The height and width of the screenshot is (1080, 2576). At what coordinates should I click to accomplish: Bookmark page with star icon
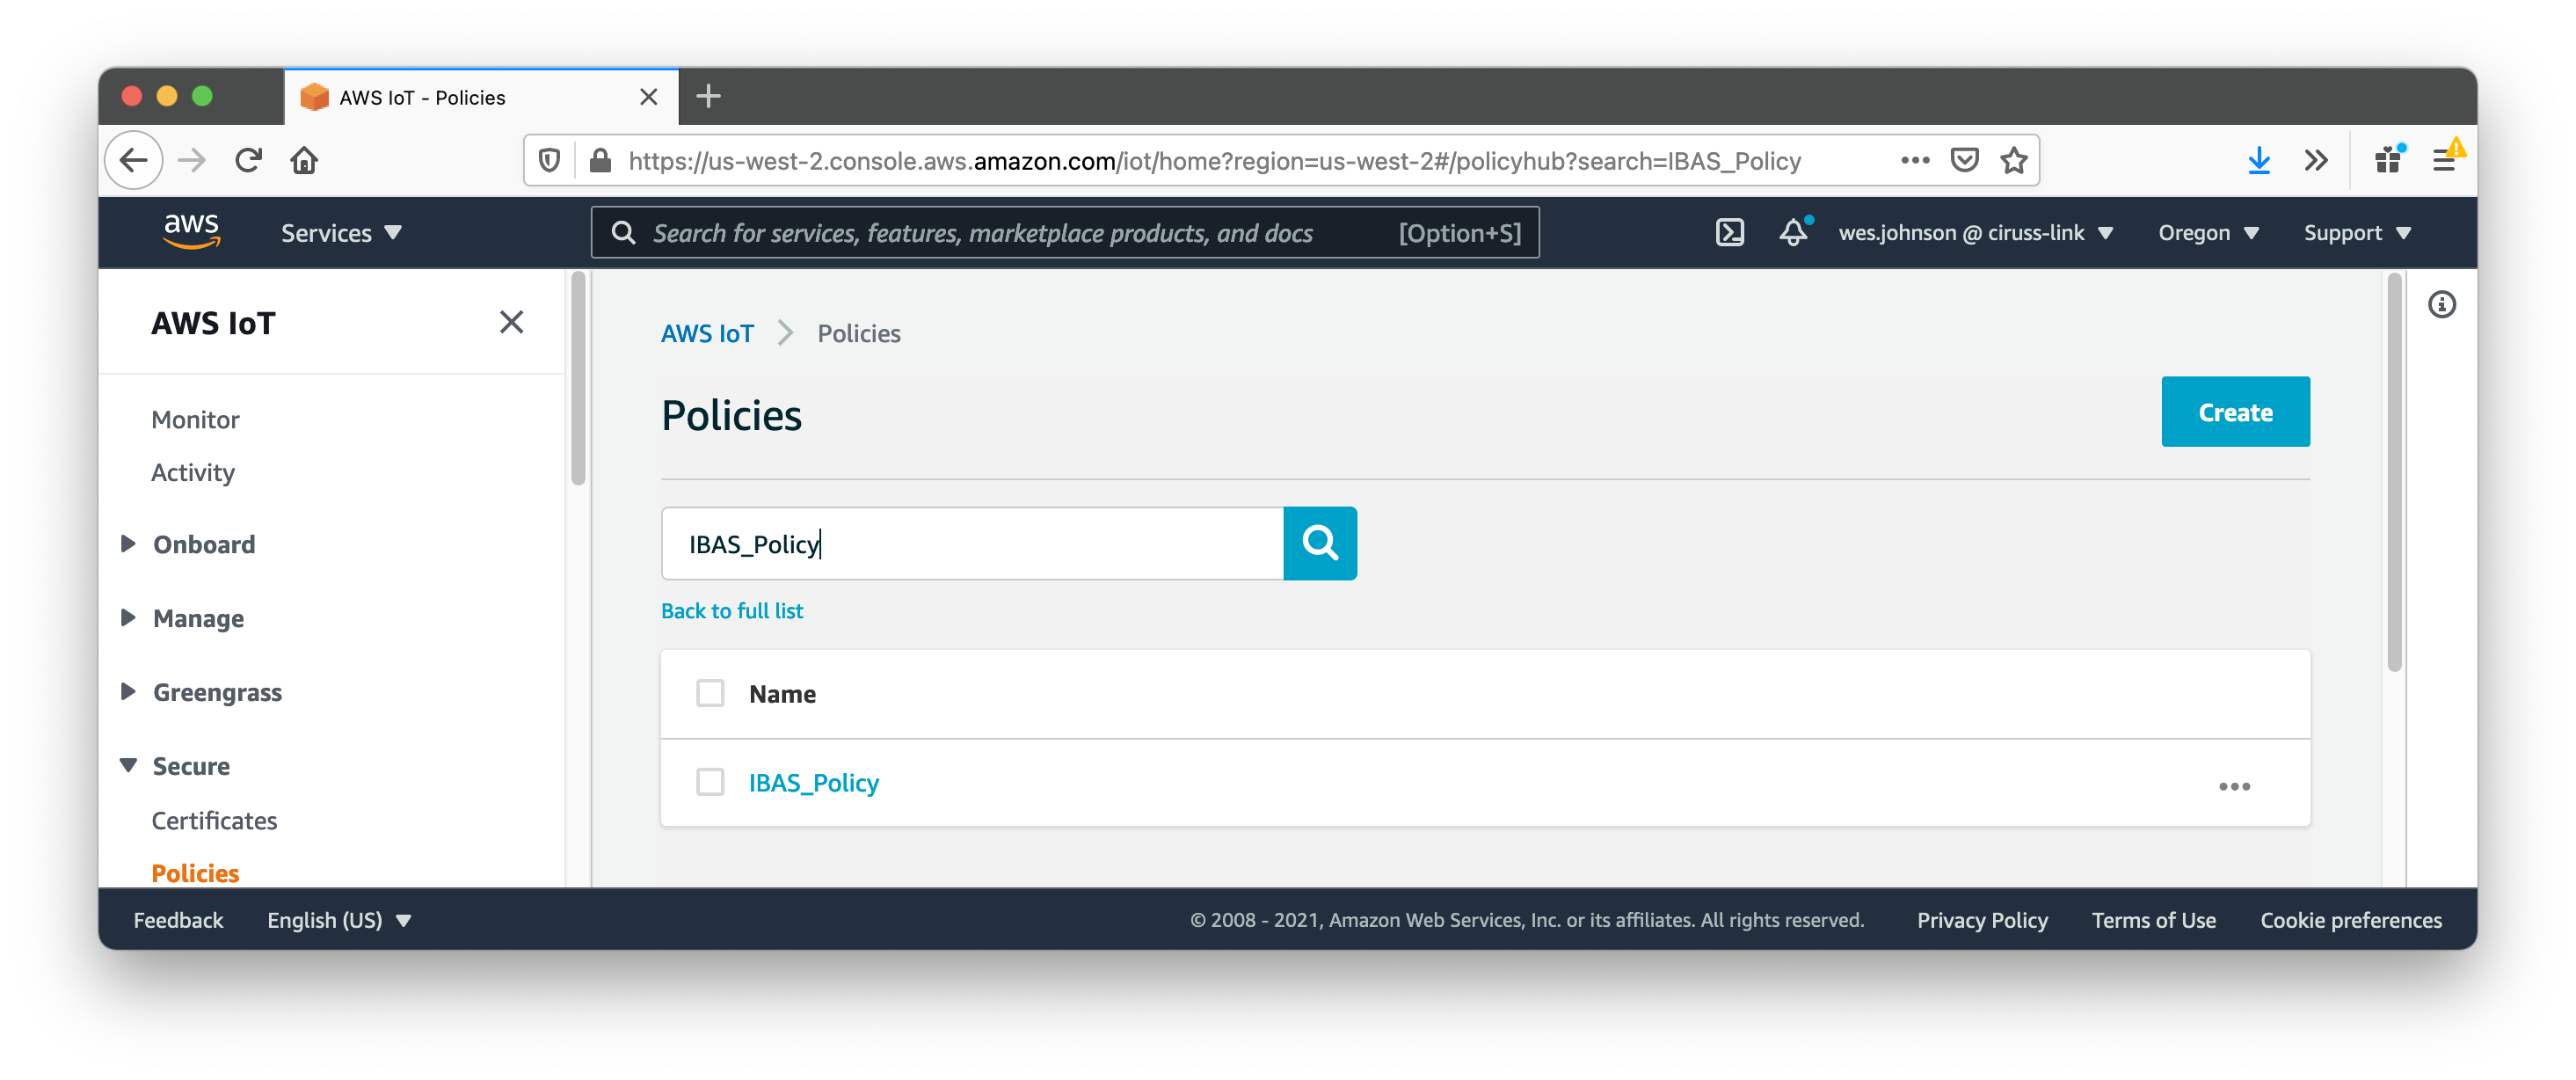(2013, 161)
